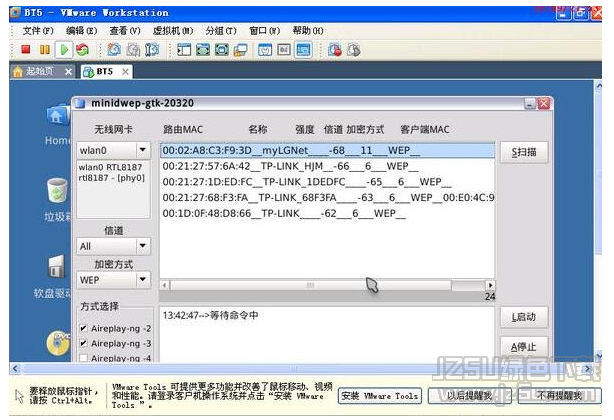Image resolution: width=614 pixels, height=420 pixels.
Task: Click the 安装 VMware Tools button
Action: coord(379,396)
